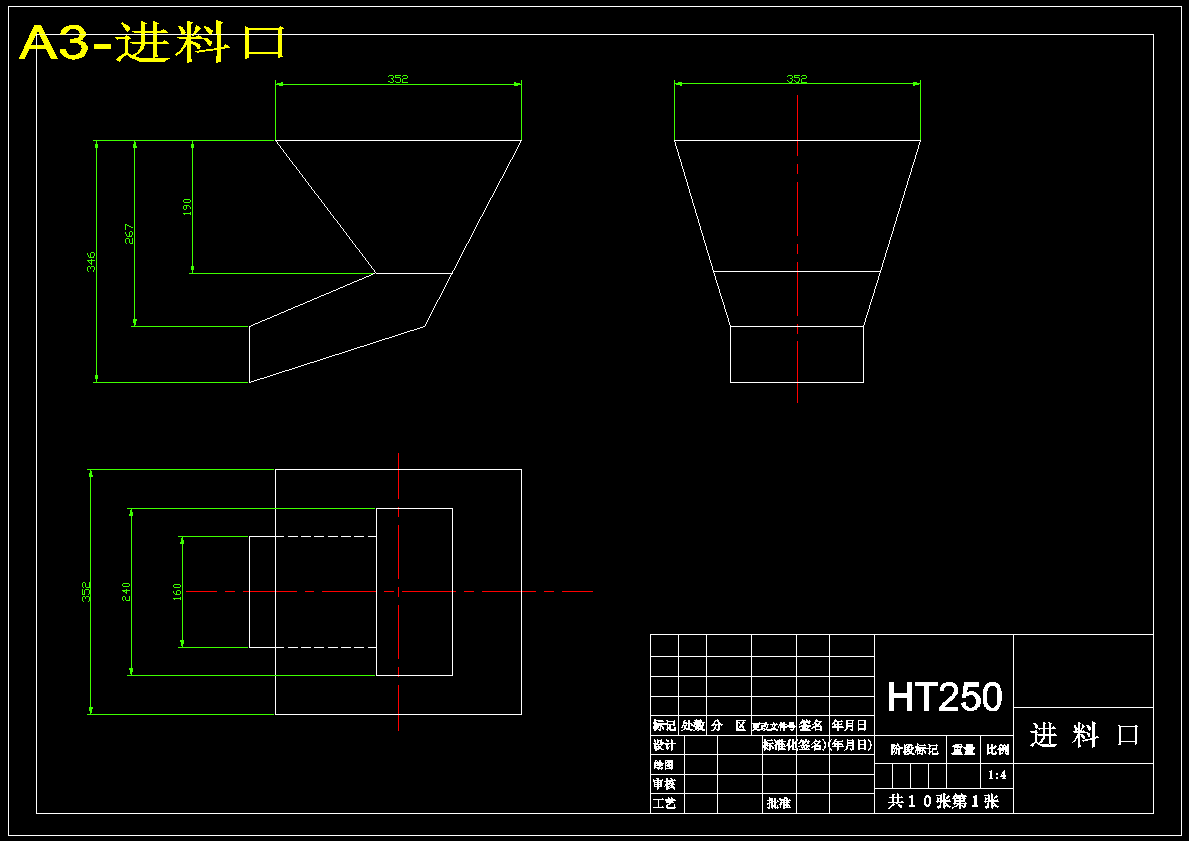
Task: Click the '标准化' label
Action: (780, 745)
